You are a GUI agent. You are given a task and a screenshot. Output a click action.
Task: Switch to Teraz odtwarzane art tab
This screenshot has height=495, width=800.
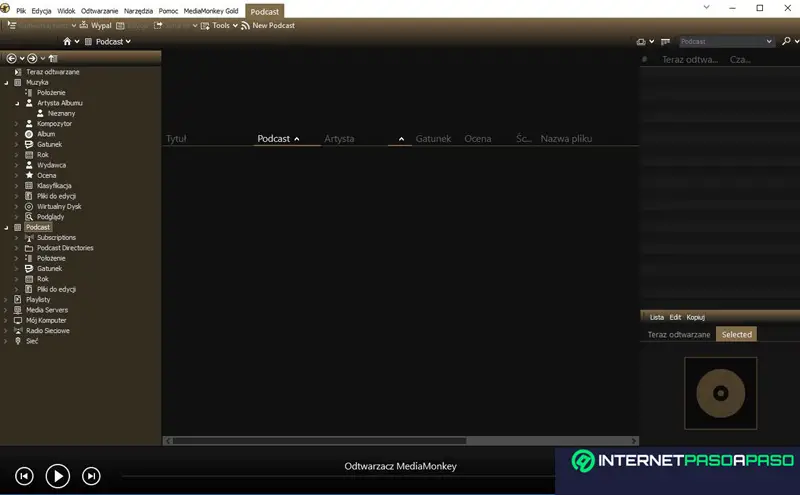tap(679, 334)
